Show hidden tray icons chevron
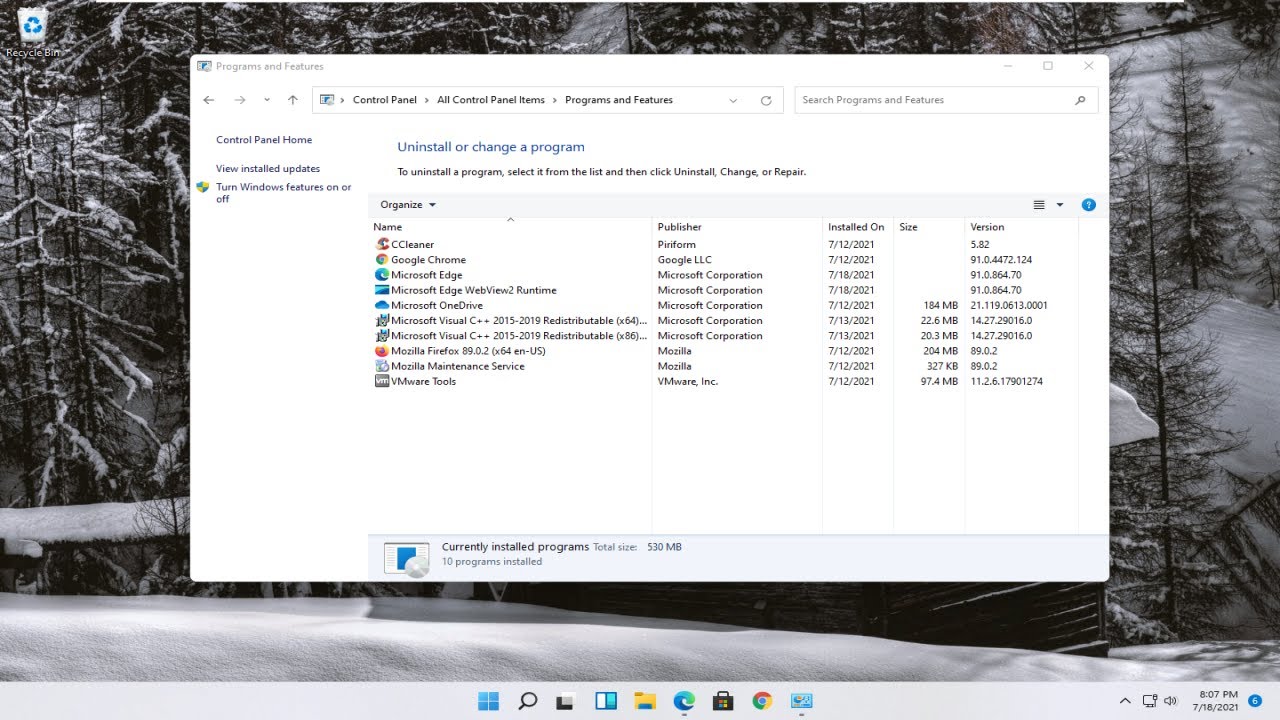This screenshot has width=1280, height=720. 1125,701
